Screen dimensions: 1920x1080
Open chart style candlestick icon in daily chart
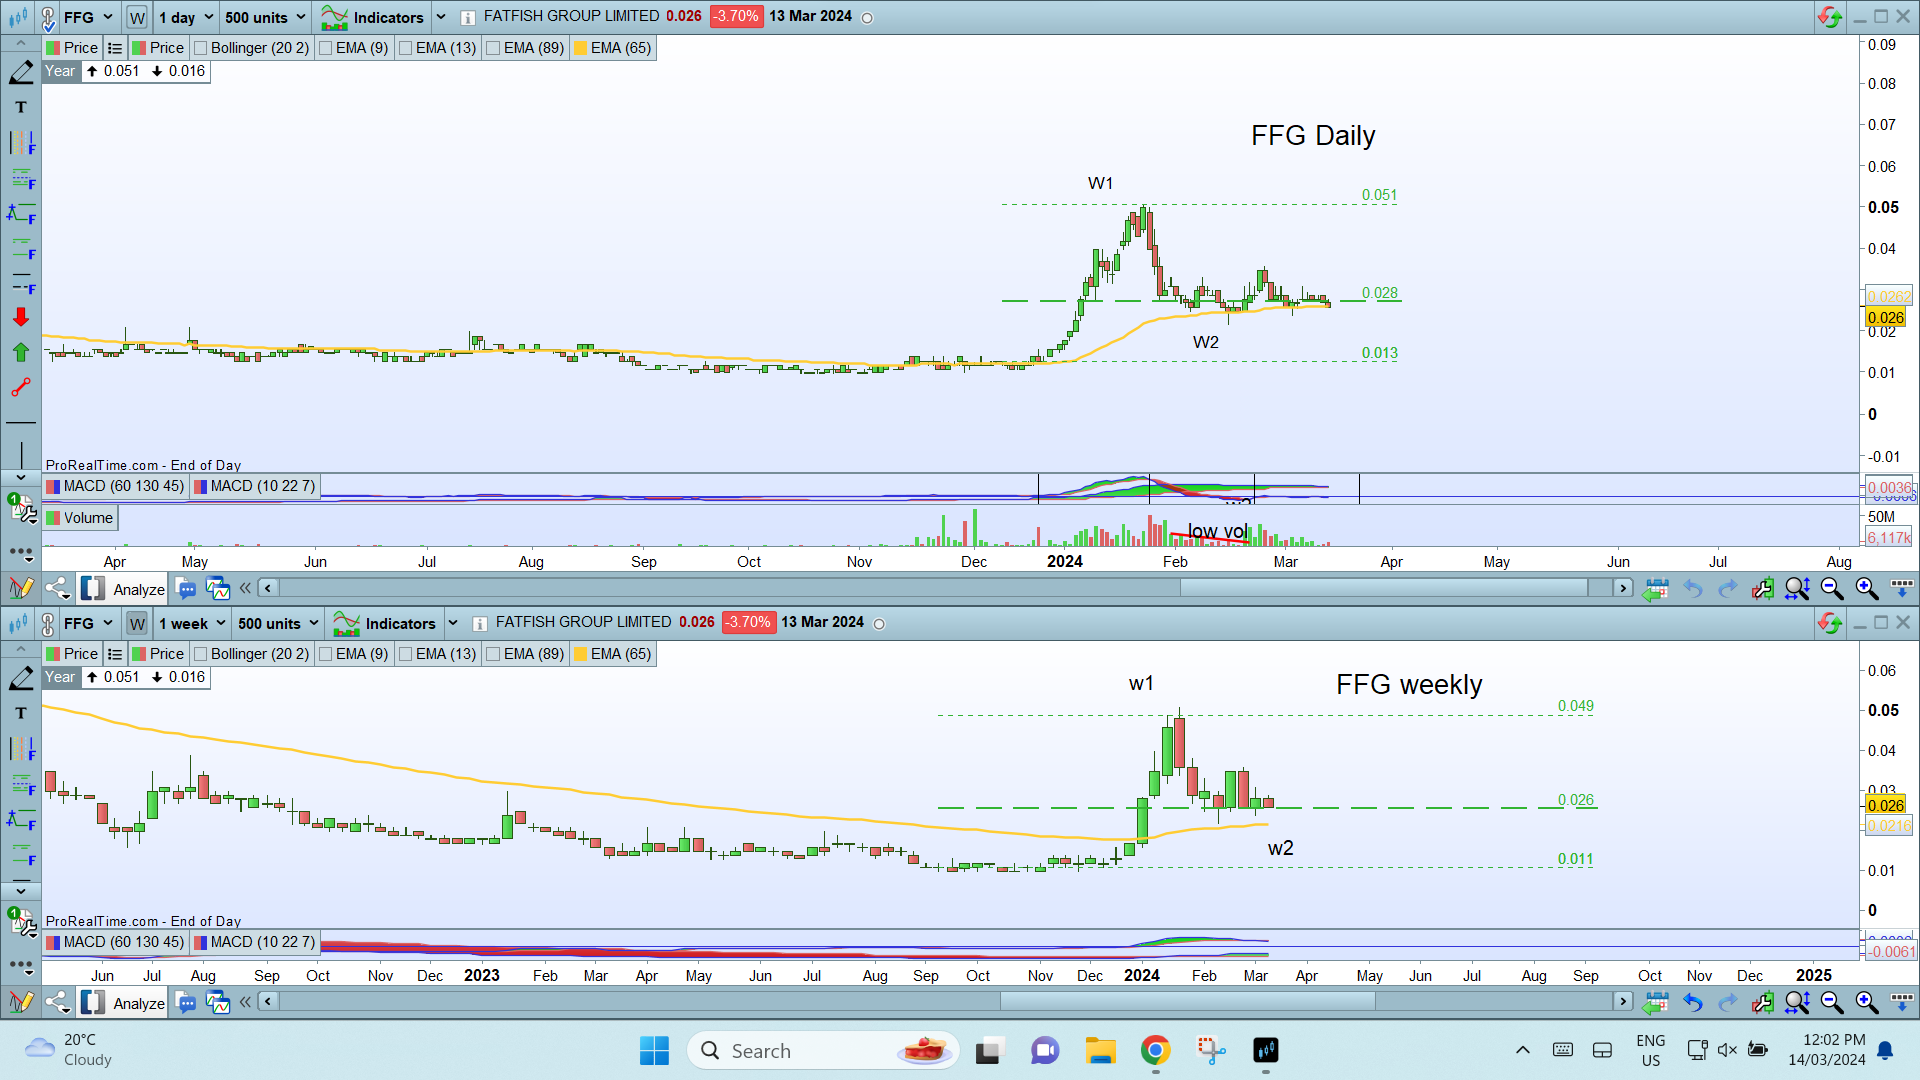(18, 17)
